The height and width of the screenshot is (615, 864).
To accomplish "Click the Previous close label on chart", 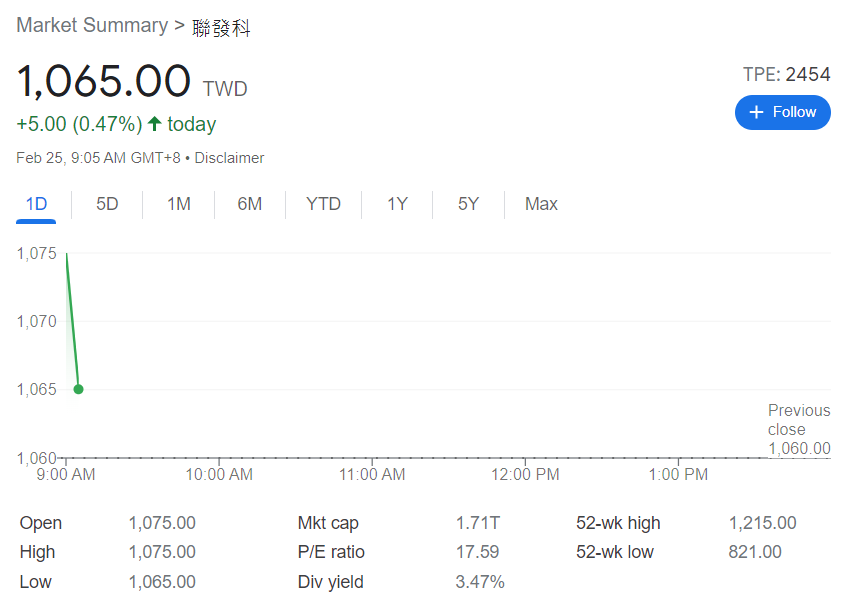I will coord(798,420).
